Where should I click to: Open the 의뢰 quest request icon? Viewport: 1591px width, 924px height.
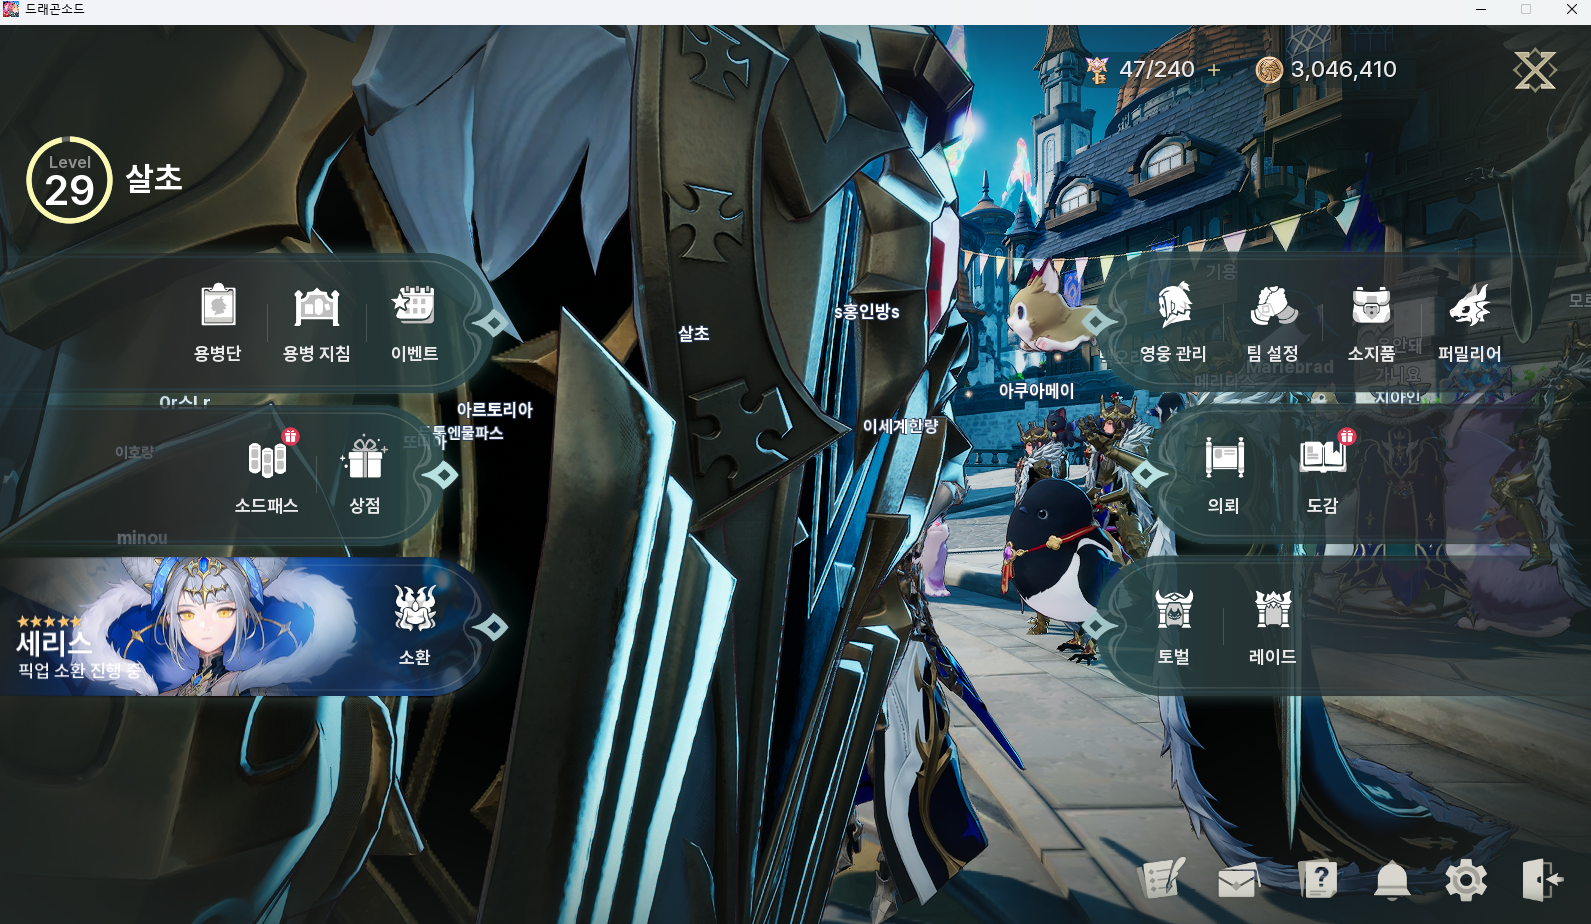click(x=1224, y=460)
